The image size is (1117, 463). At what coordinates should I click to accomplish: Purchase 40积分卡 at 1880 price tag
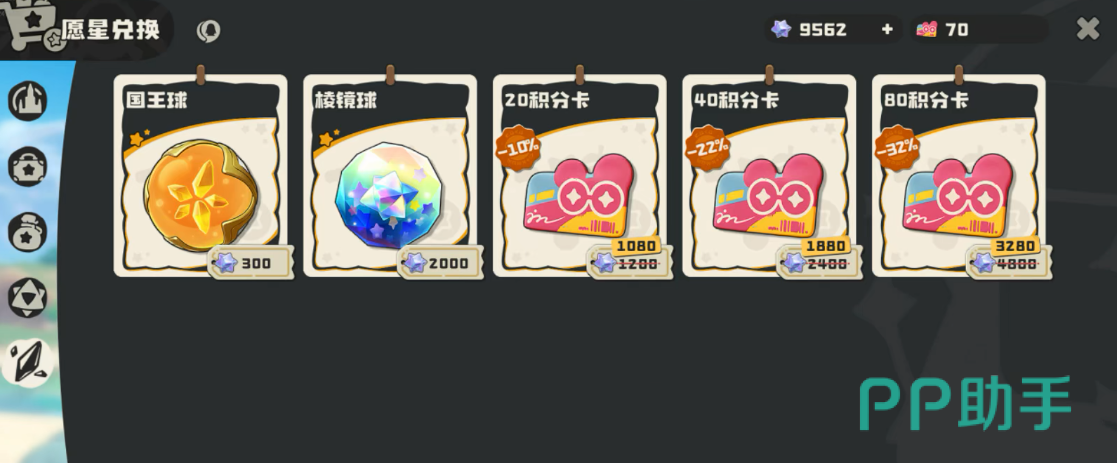pos(819,257)
